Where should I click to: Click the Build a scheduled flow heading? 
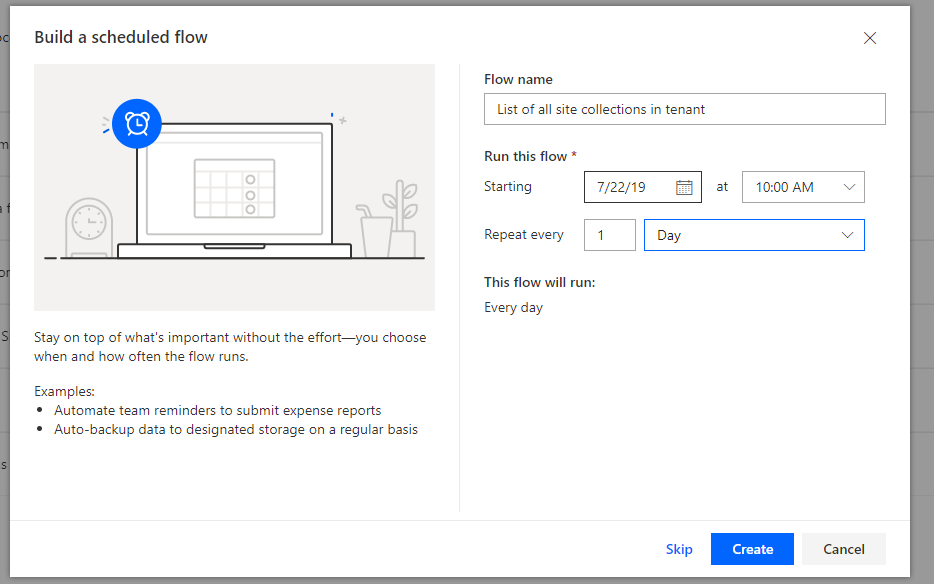[x=121, y=37]
